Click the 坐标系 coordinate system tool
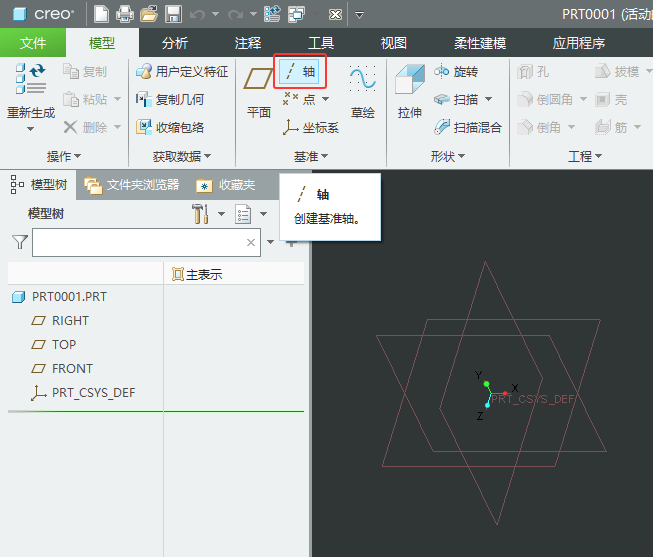Image resolution: width=653 pixels, height=557 pixels. coord(311,127)
